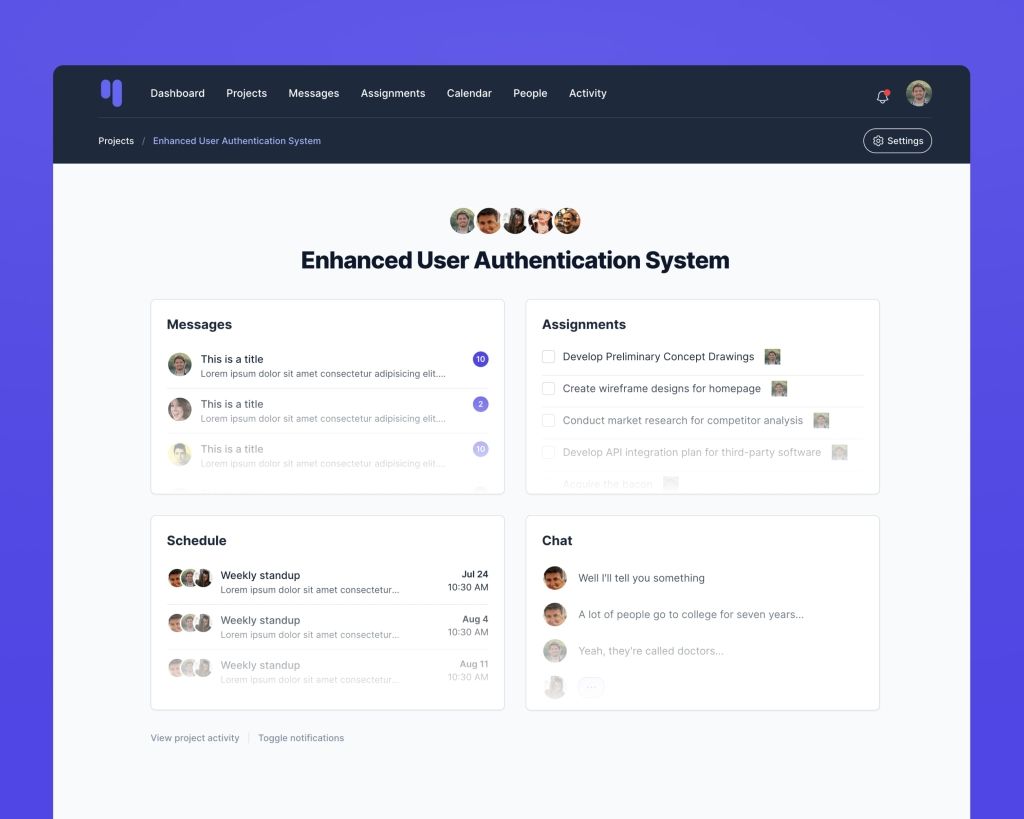Check off Develop Preliminary Concept Drawings
1024x819 pixels.
click(548, 357)
